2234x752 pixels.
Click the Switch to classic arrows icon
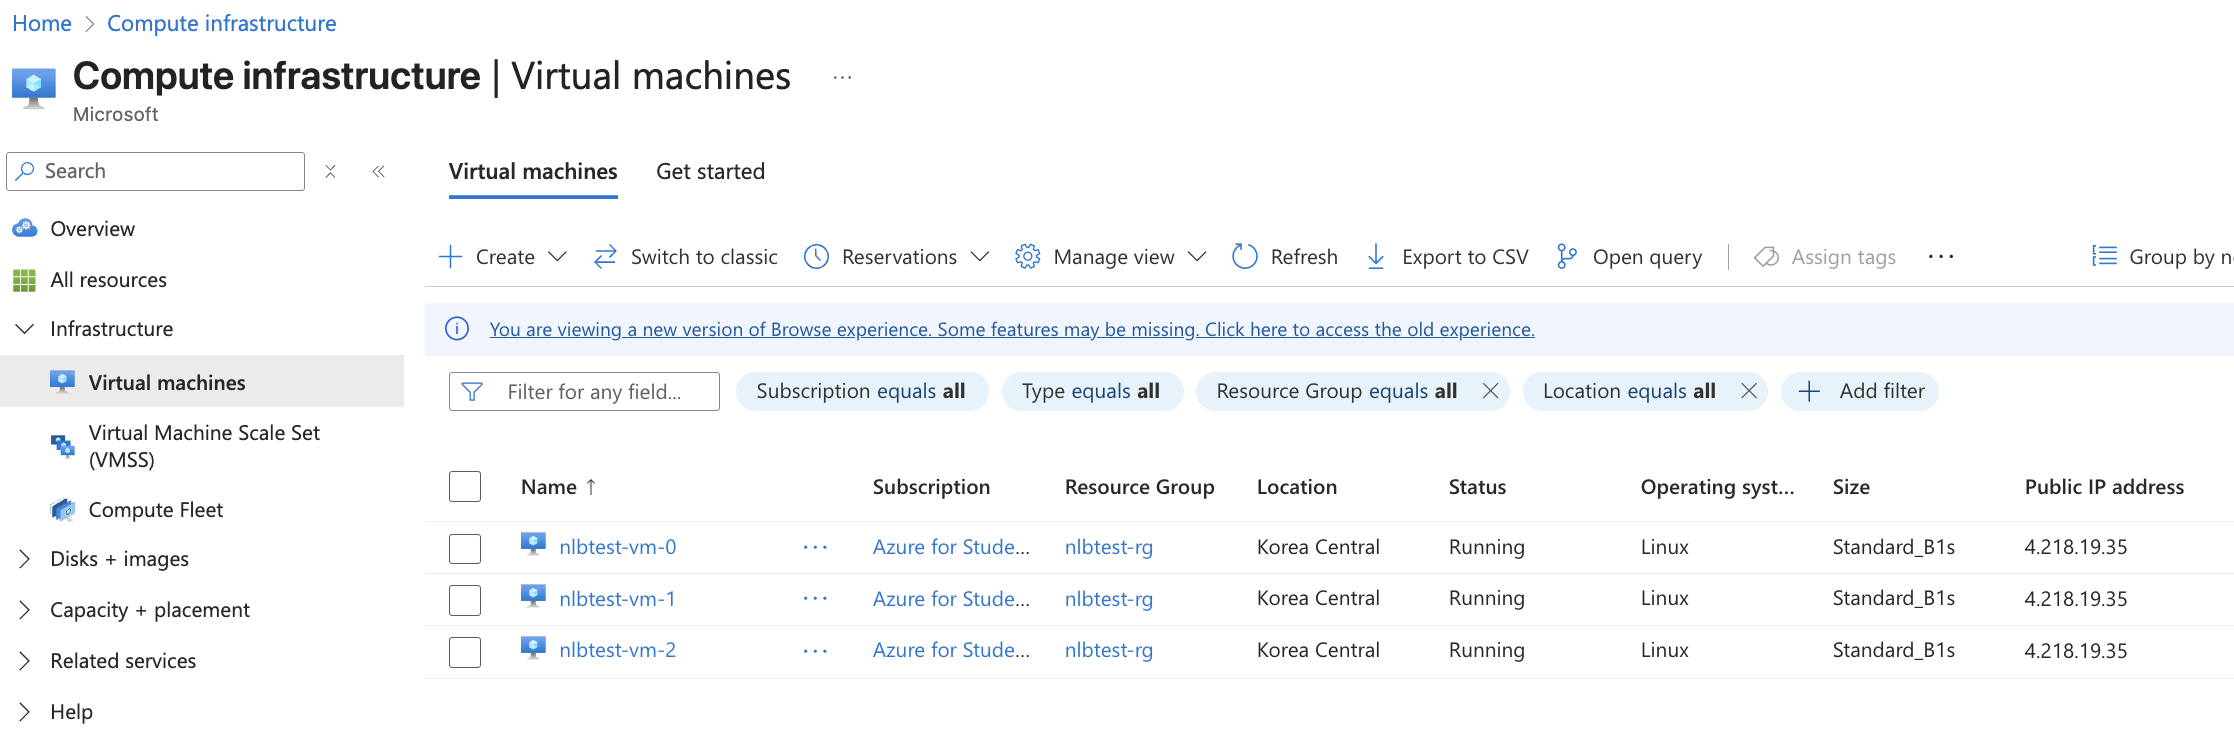coord(605,257)
